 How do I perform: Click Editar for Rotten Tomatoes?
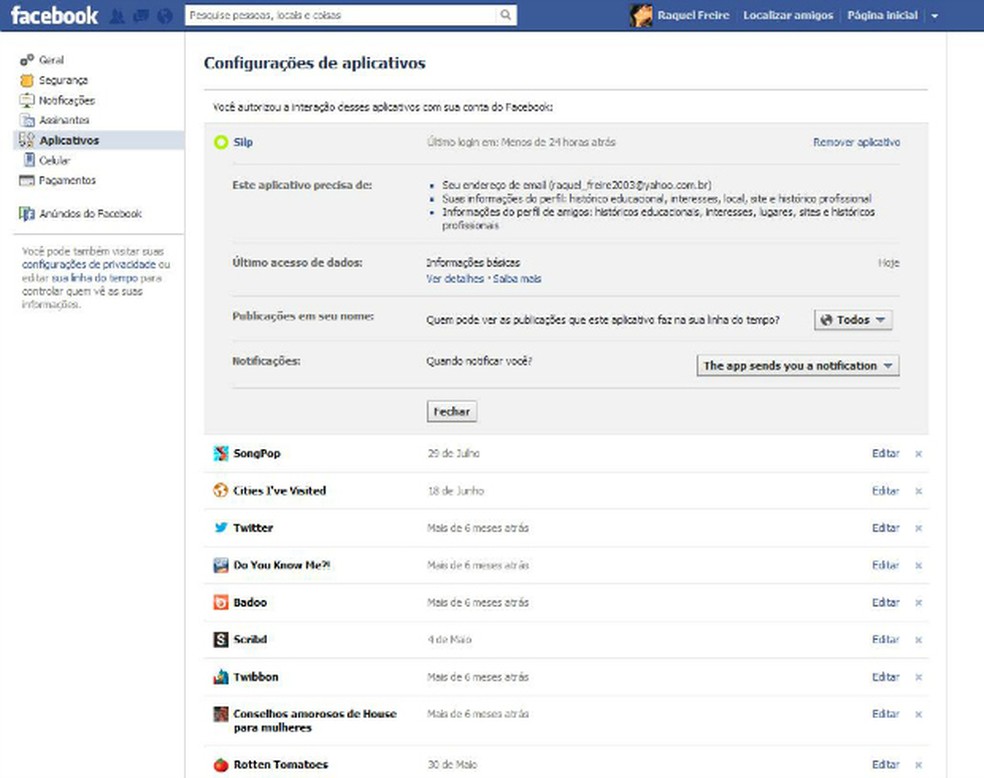point(885,765)
